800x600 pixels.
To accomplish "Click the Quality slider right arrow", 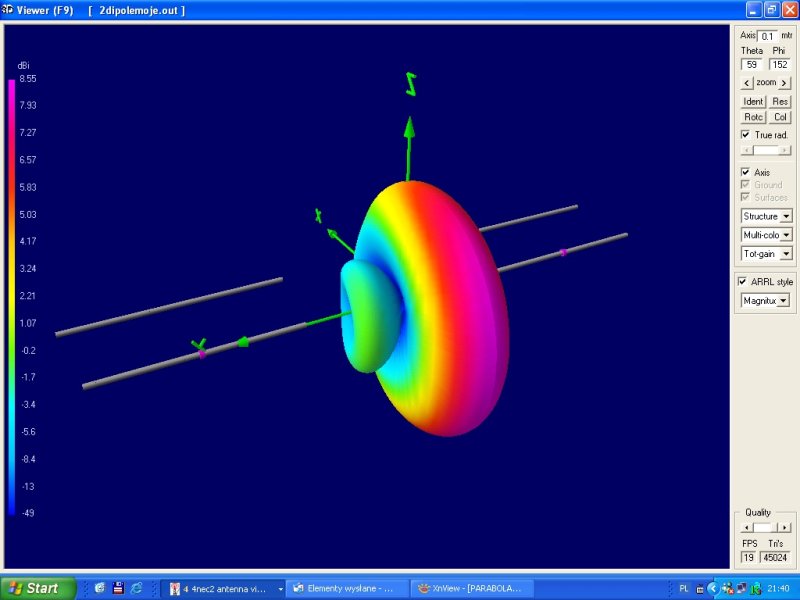I will pyautogui.click(x=784, y=528).
